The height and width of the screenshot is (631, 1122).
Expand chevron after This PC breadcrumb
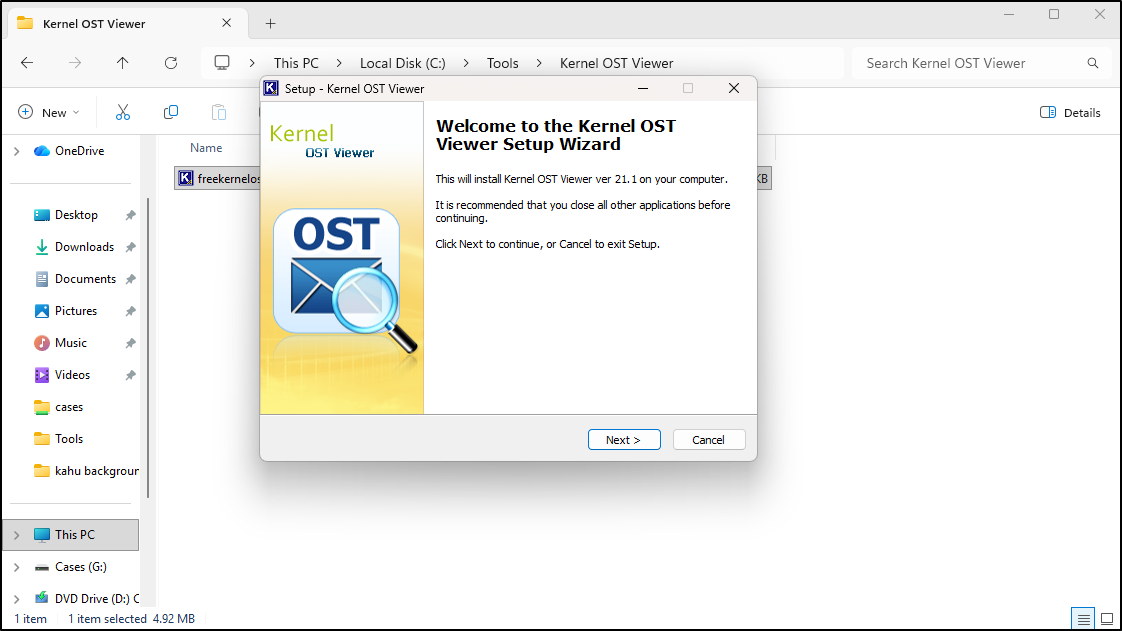click(x=339, y=63)
